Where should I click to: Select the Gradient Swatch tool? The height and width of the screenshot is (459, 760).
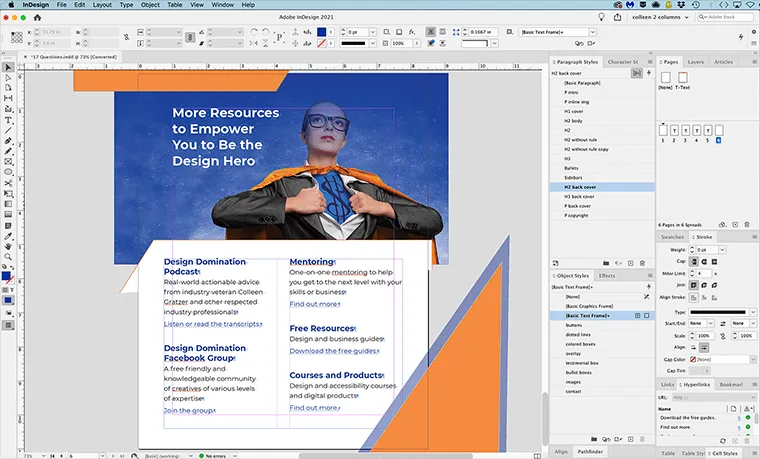coord(8,204)
